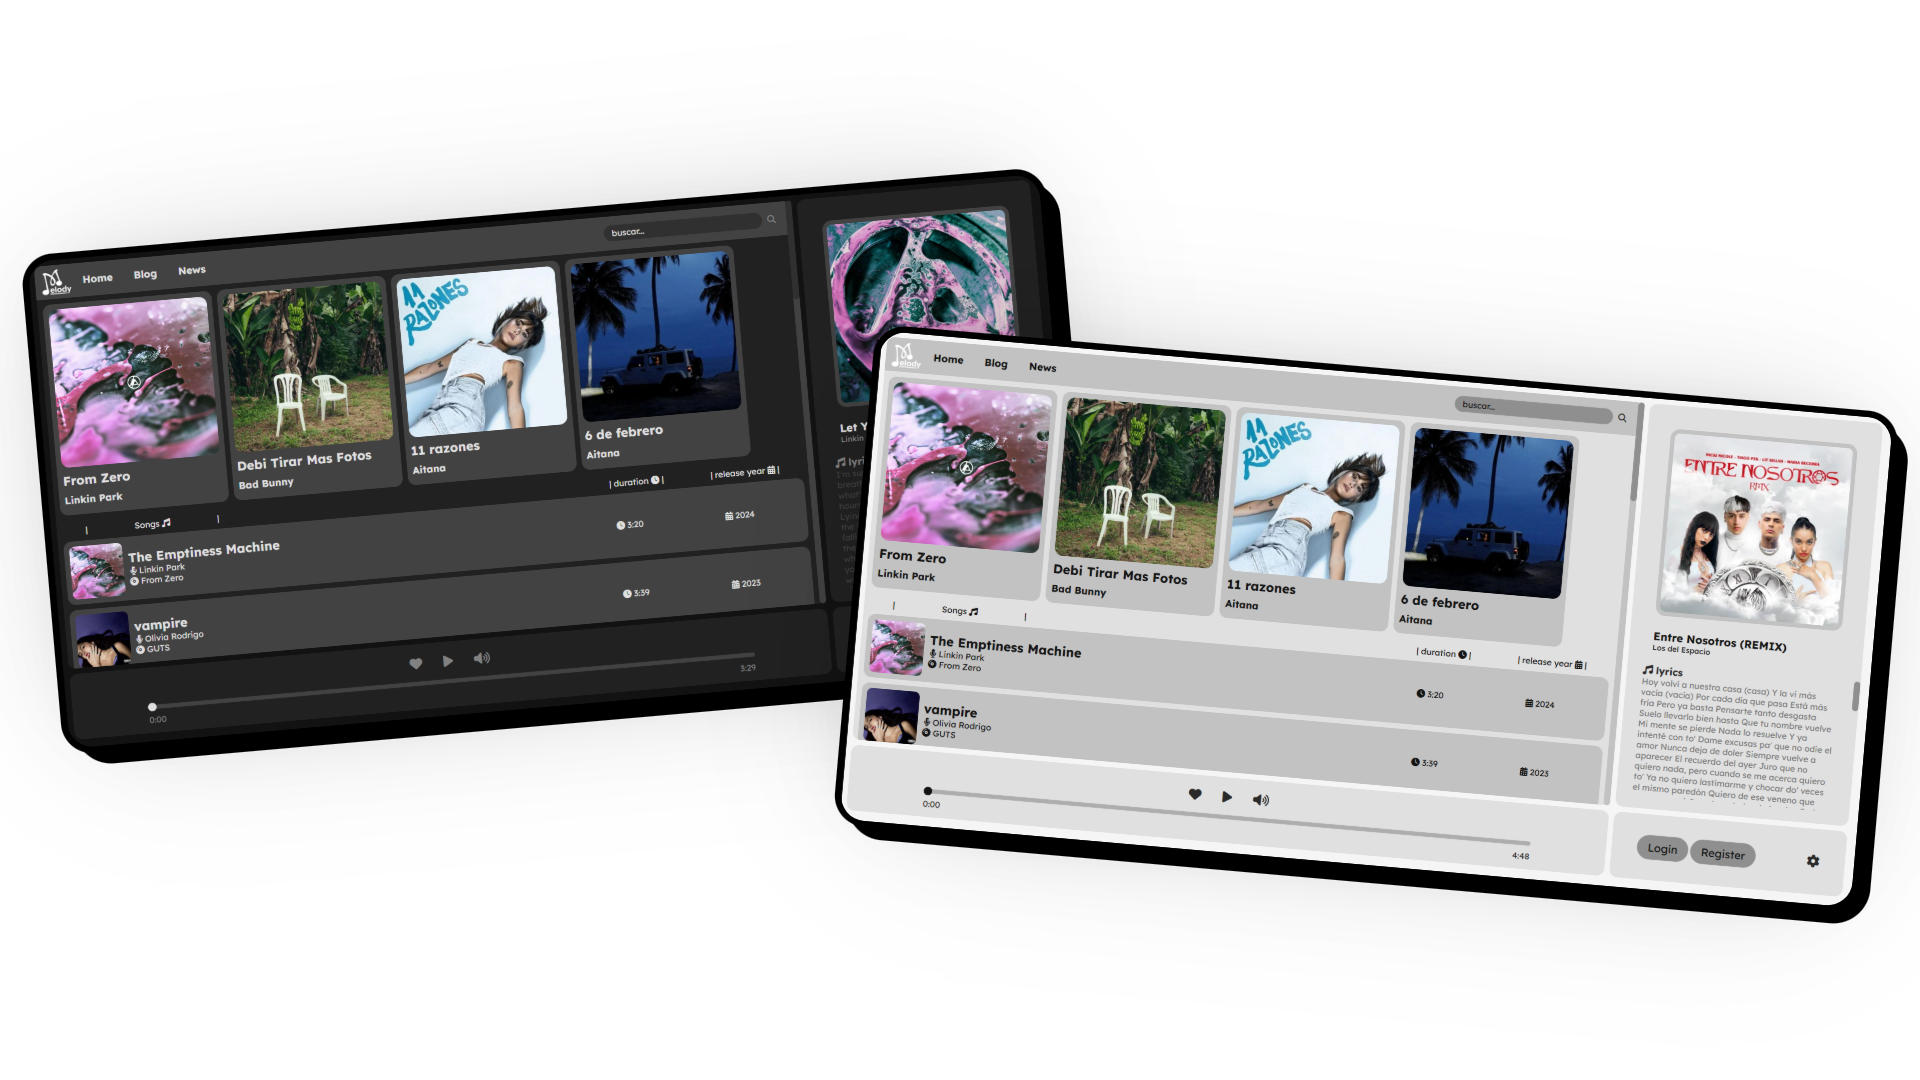This screenshot has height=1080, width=1920.
Task: Click 2024 release year in light mockup
Action: tap(1539, 704)
